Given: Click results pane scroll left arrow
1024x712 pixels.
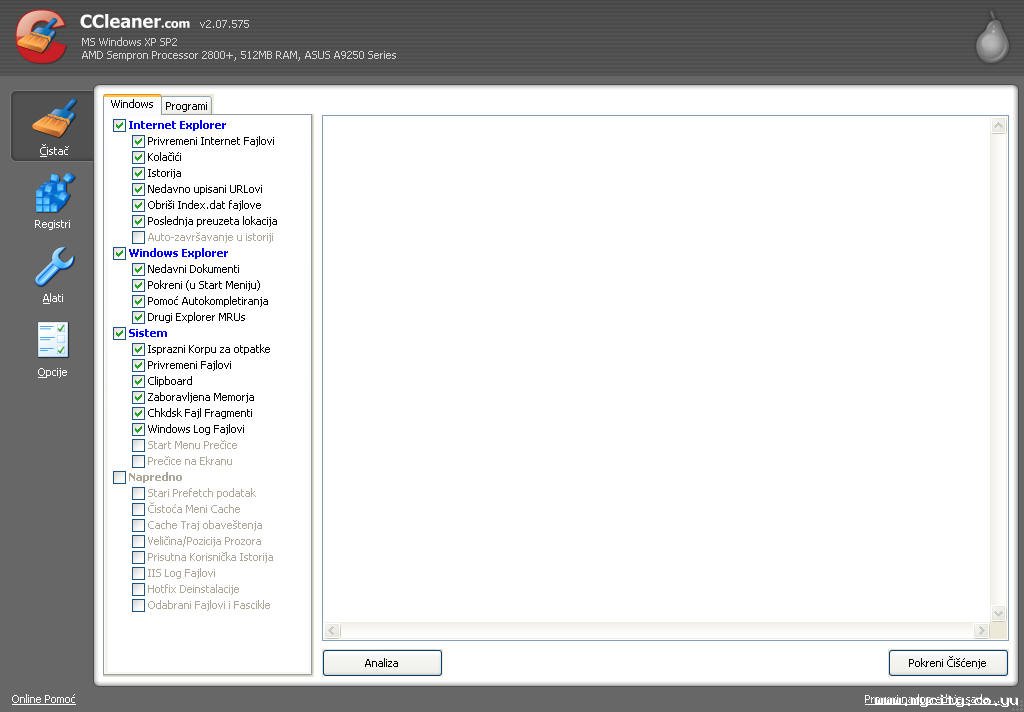Looking at the screenshot, I should [332, 630].
